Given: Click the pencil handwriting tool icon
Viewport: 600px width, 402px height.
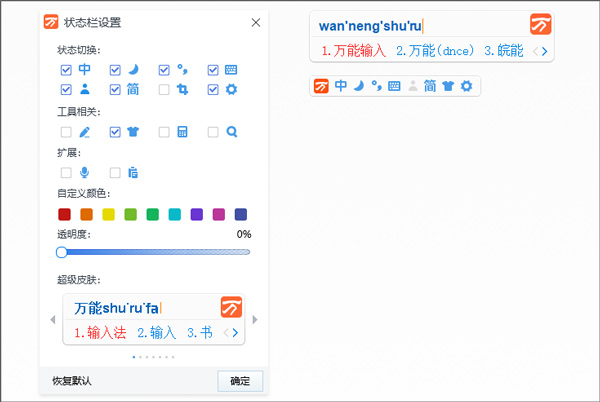Looking at the screenshot, I should click(x=85, y=132).
